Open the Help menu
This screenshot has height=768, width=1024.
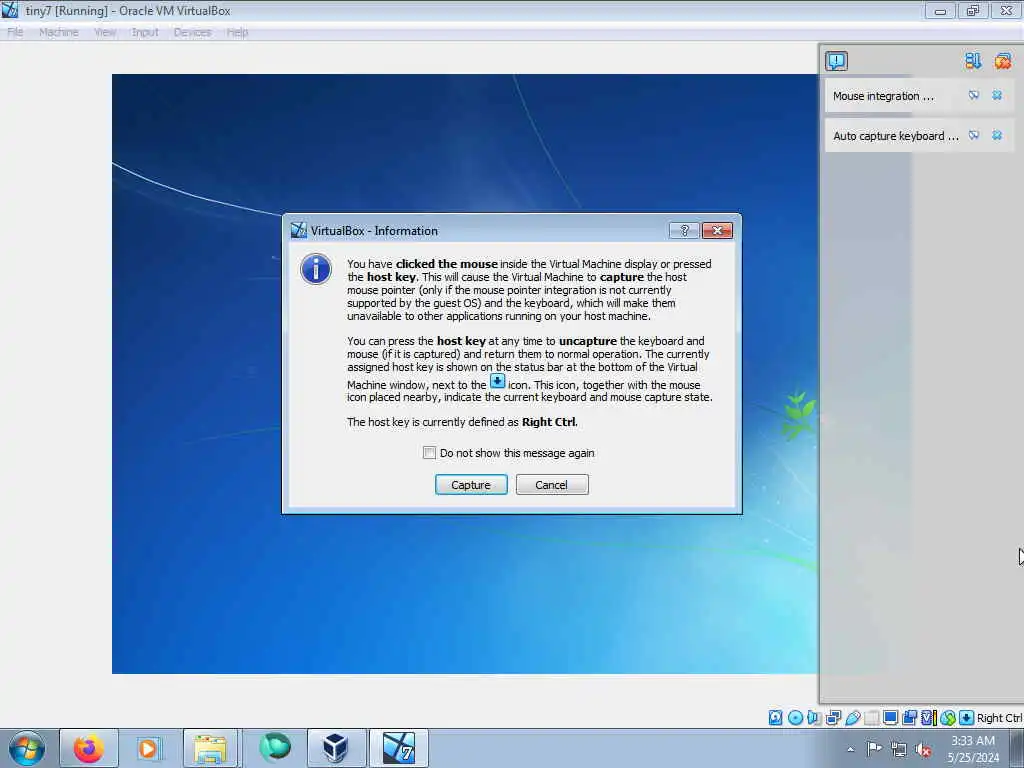click(x=237, y=32)
